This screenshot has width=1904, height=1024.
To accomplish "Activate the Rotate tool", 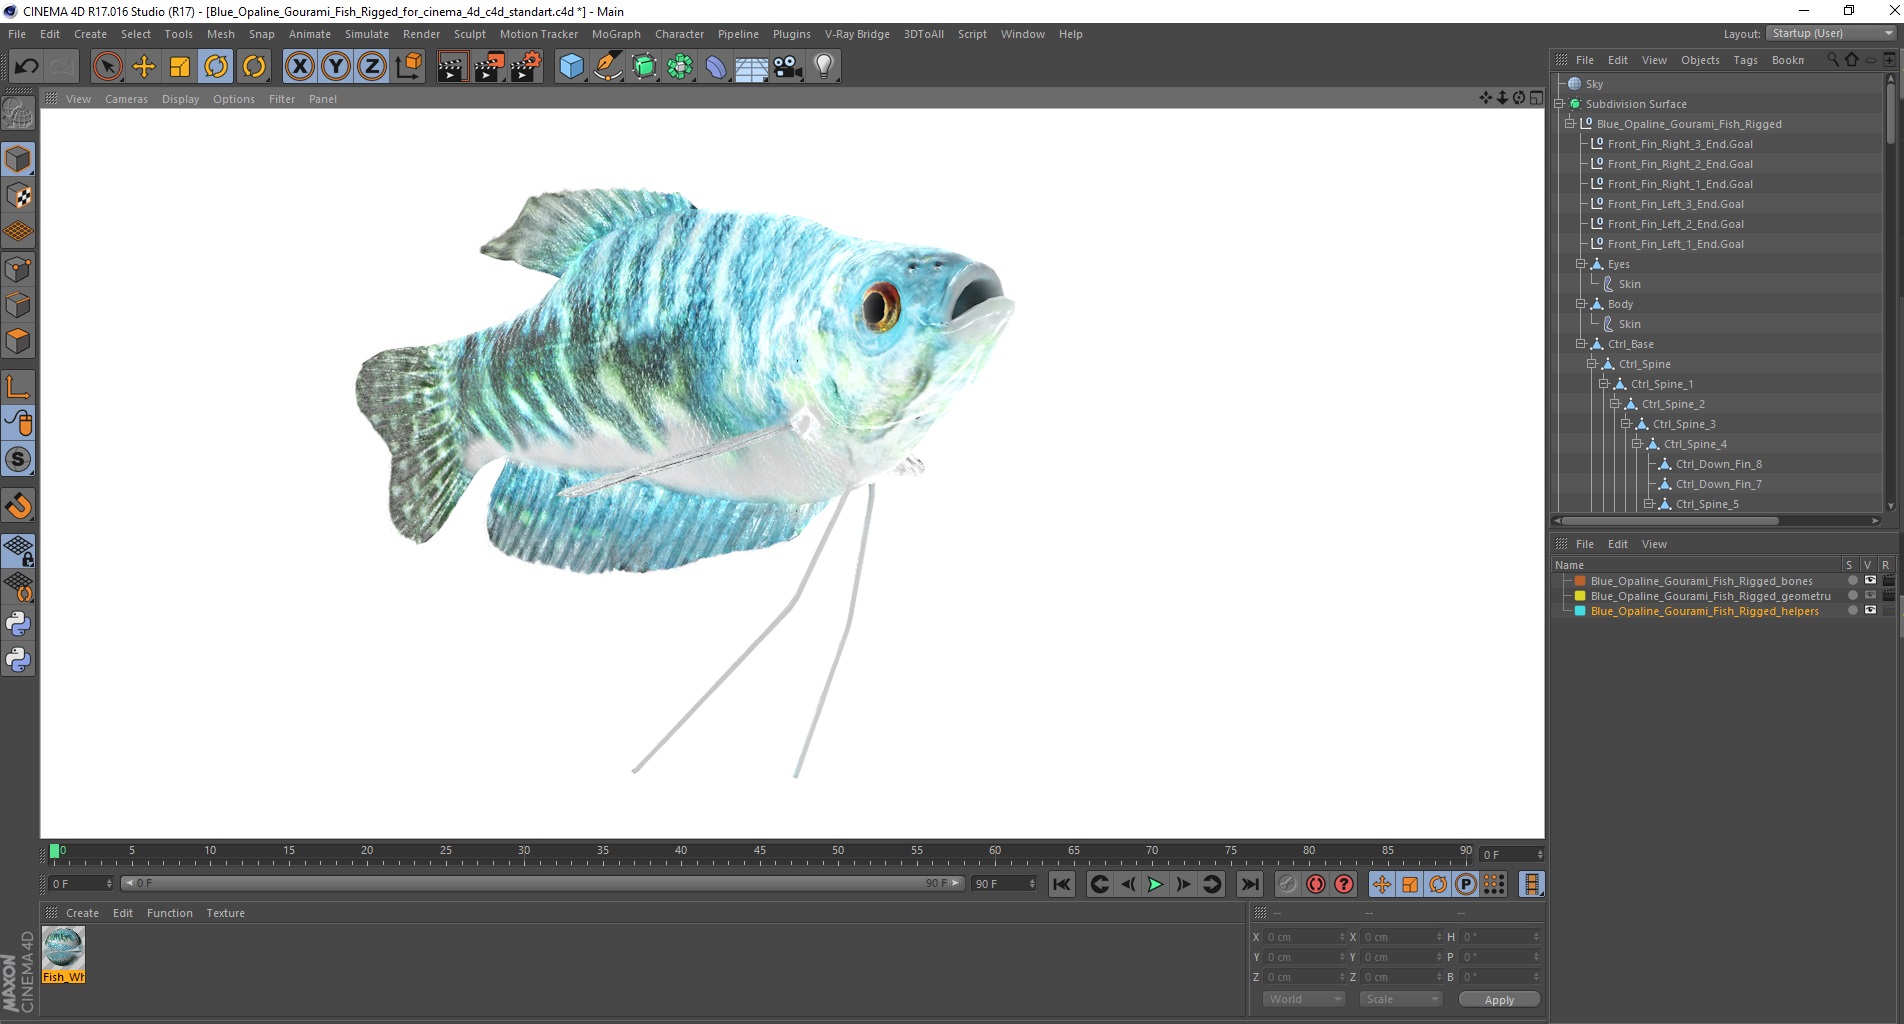I will point(216,67).
